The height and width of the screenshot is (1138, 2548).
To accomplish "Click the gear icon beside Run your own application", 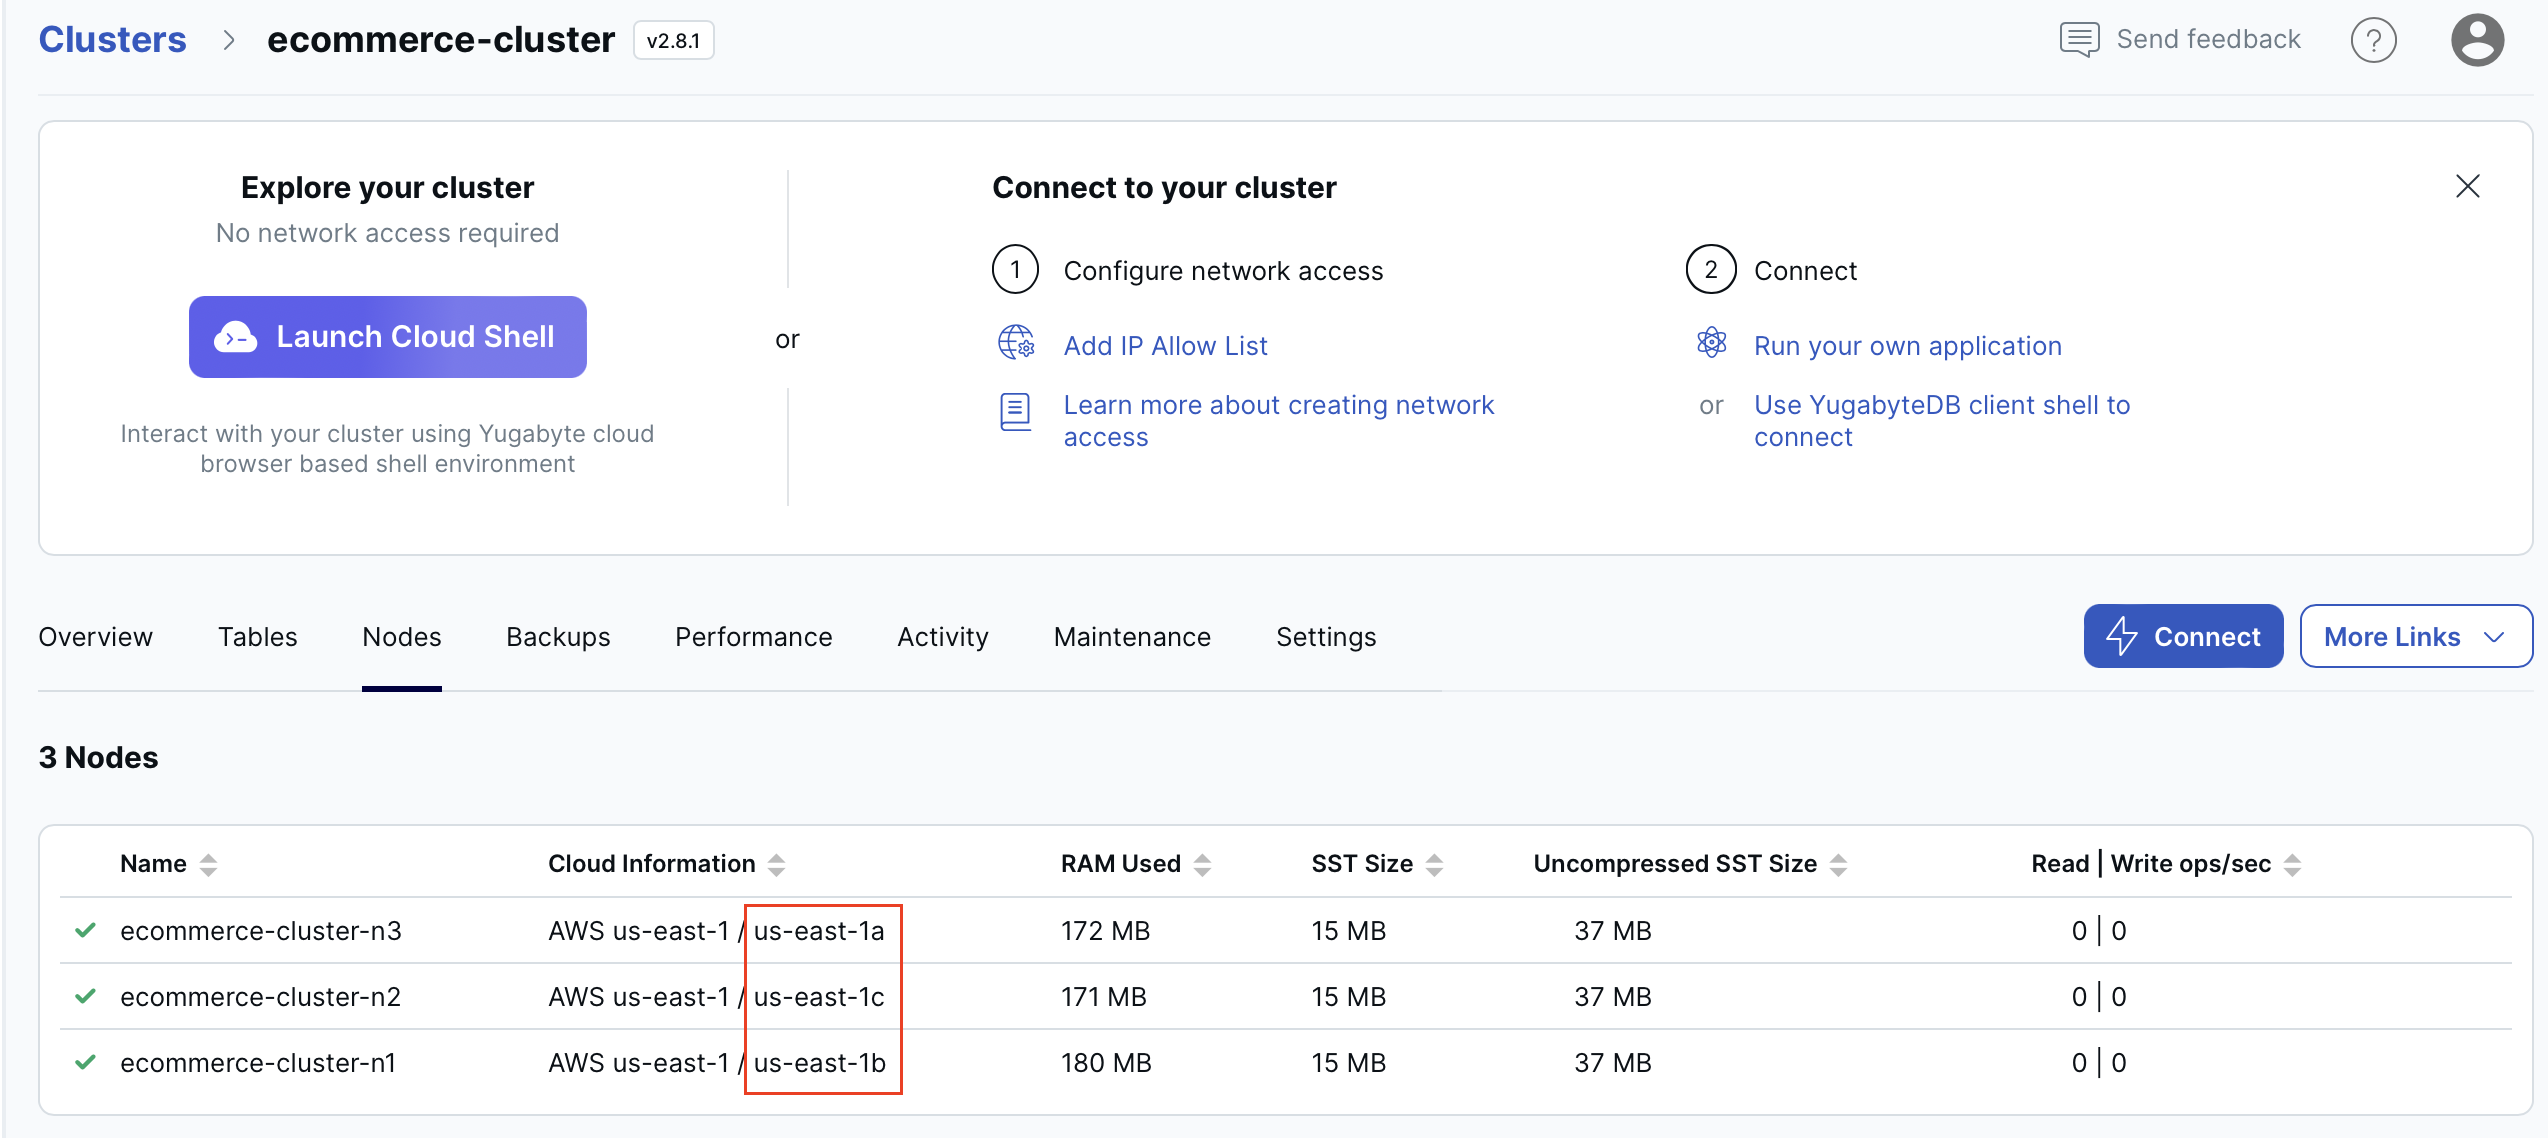I will tap(1712, 343).
